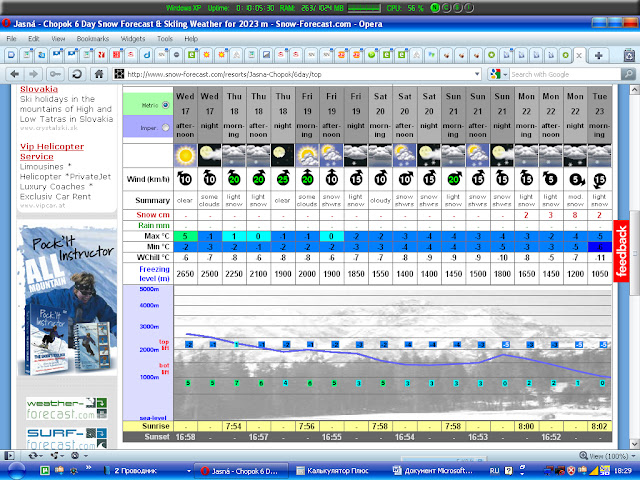Open the Bookmarks menu

(x=92, y=38)
